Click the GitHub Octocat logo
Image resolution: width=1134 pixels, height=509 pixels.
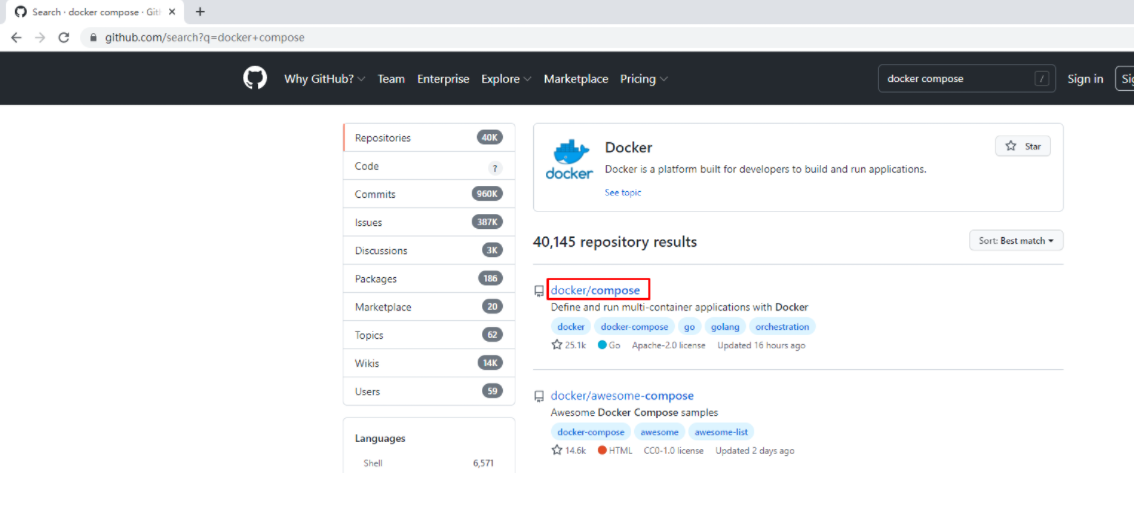click(255, 78)
